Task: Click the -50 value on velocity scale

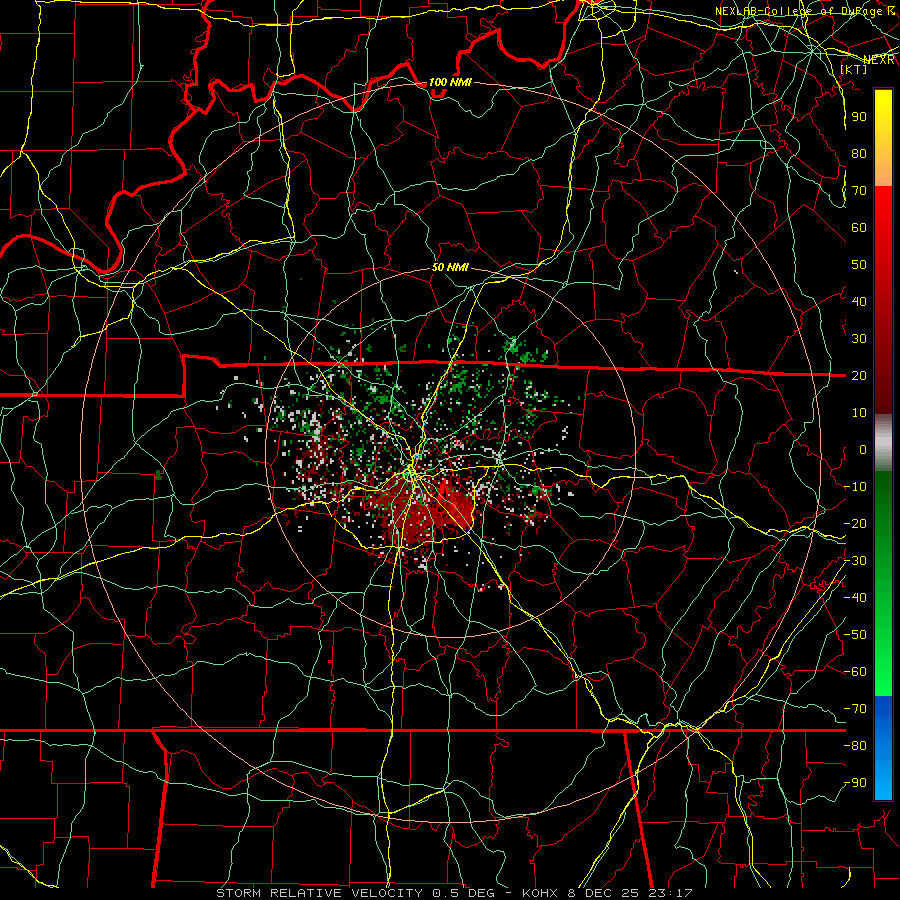Action: (x=855, y=635)
